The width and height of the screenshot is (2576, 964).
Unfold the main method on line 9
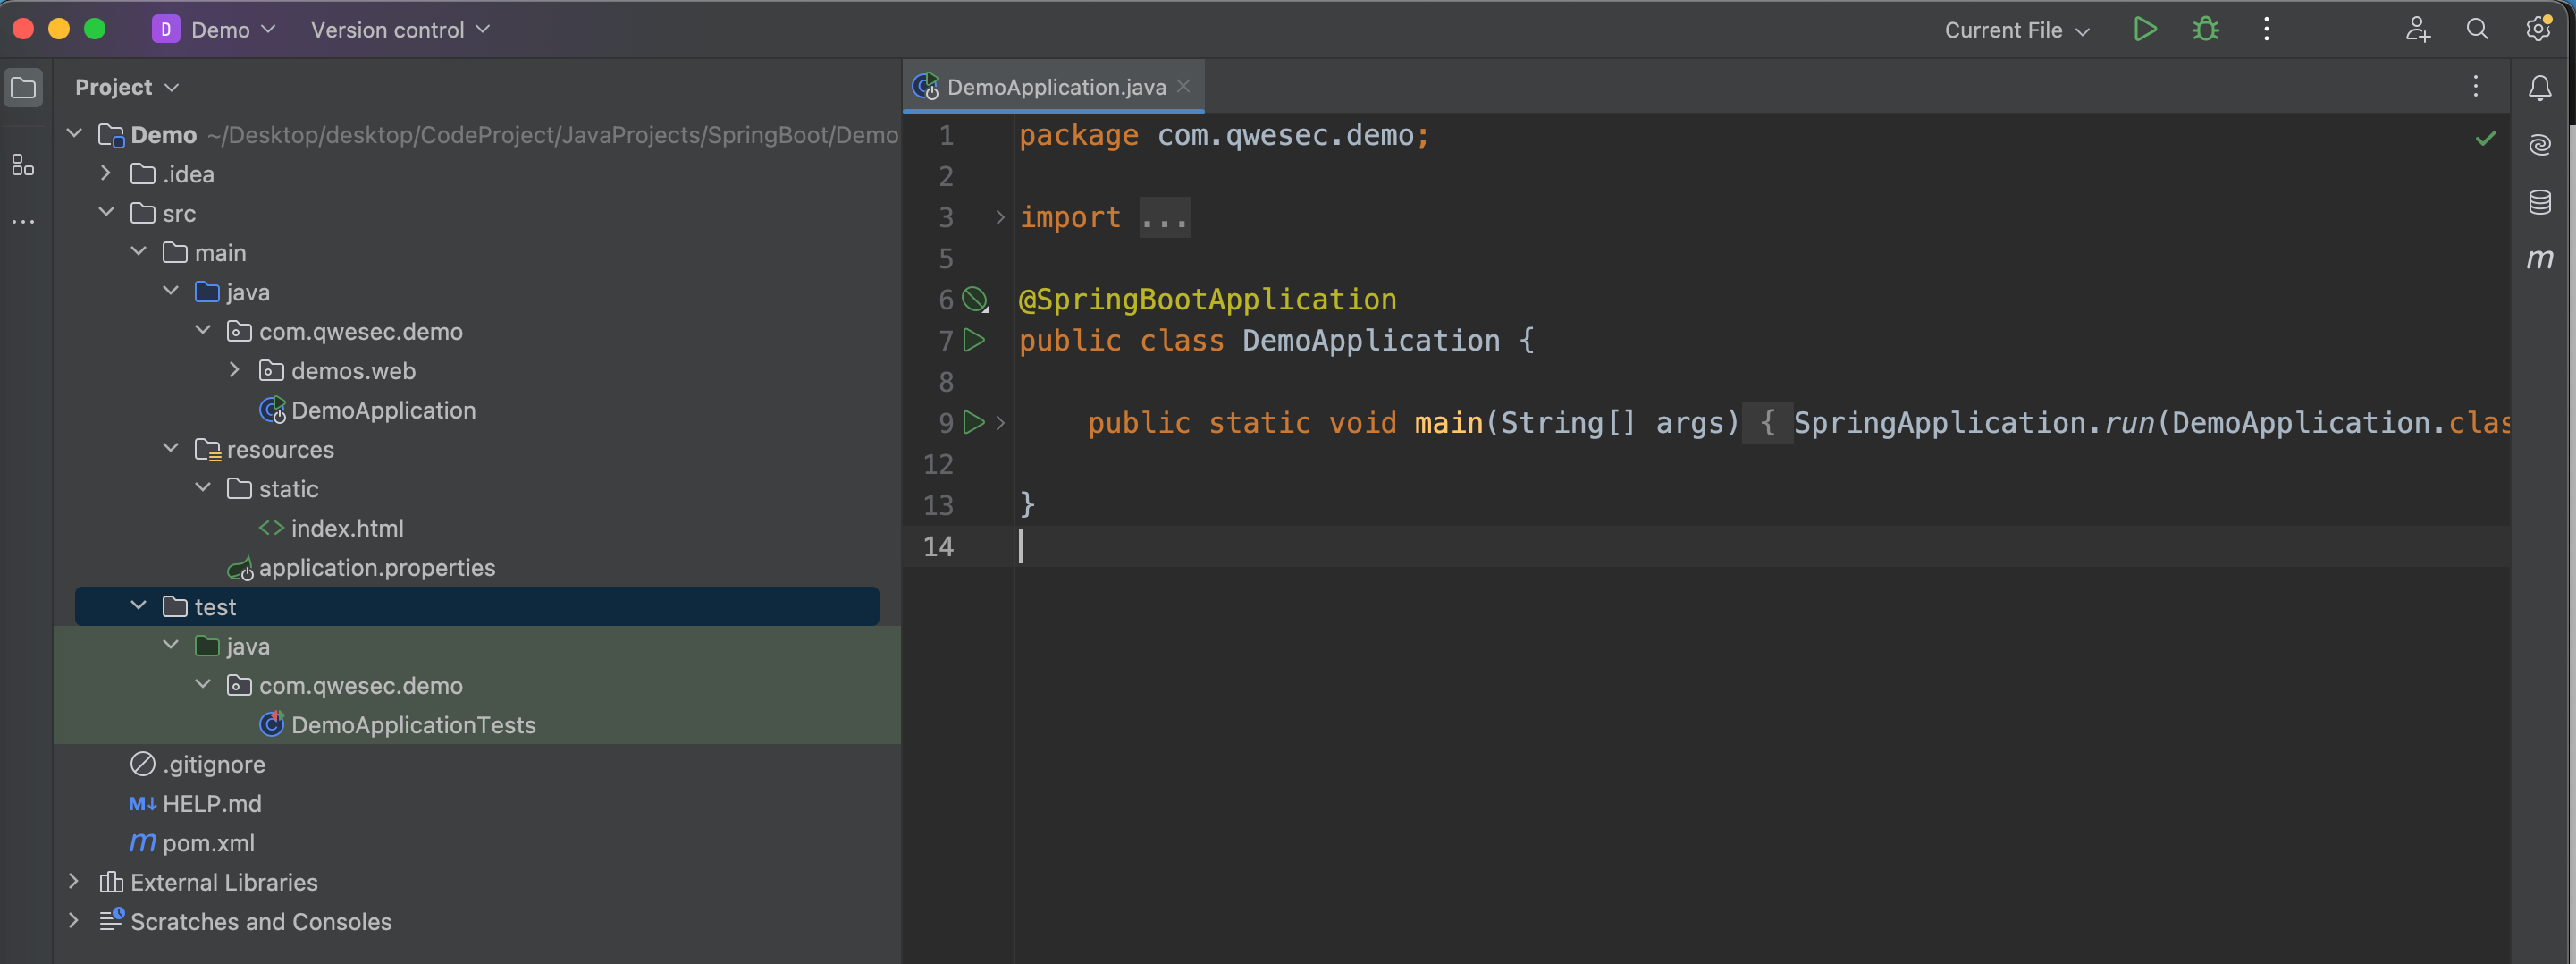[x=999, y=423]
